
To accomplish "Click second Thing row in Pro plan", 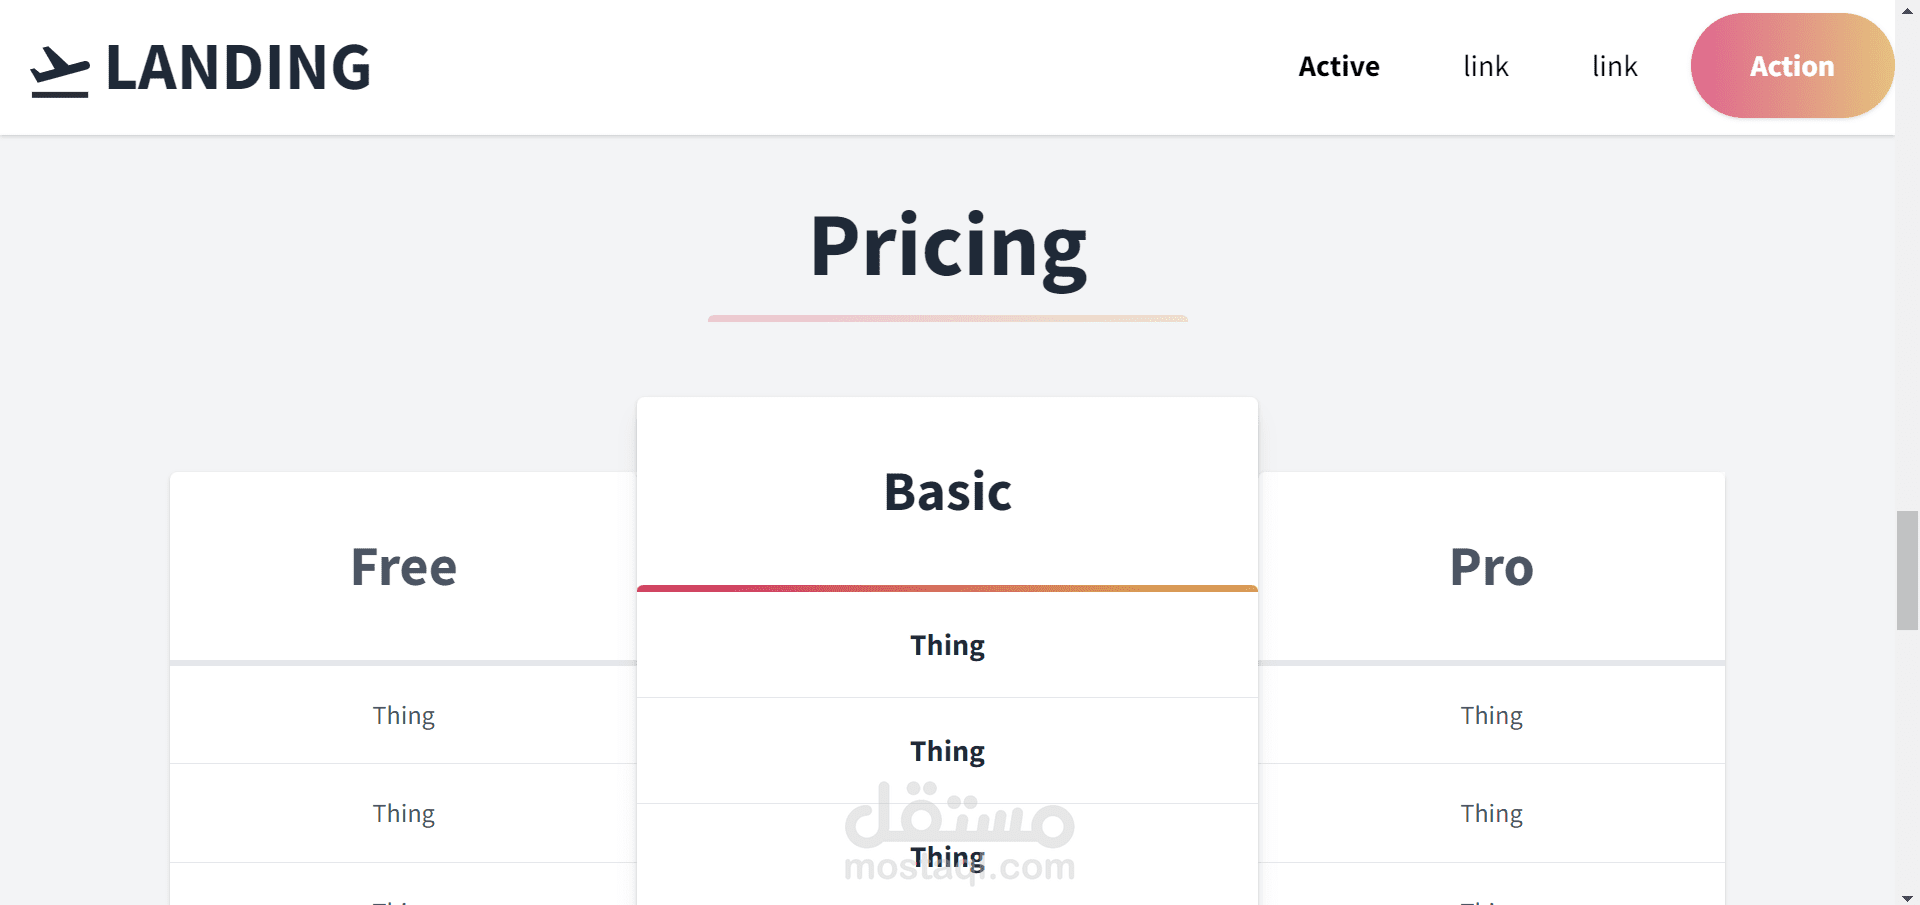I will pos(1491,813).
